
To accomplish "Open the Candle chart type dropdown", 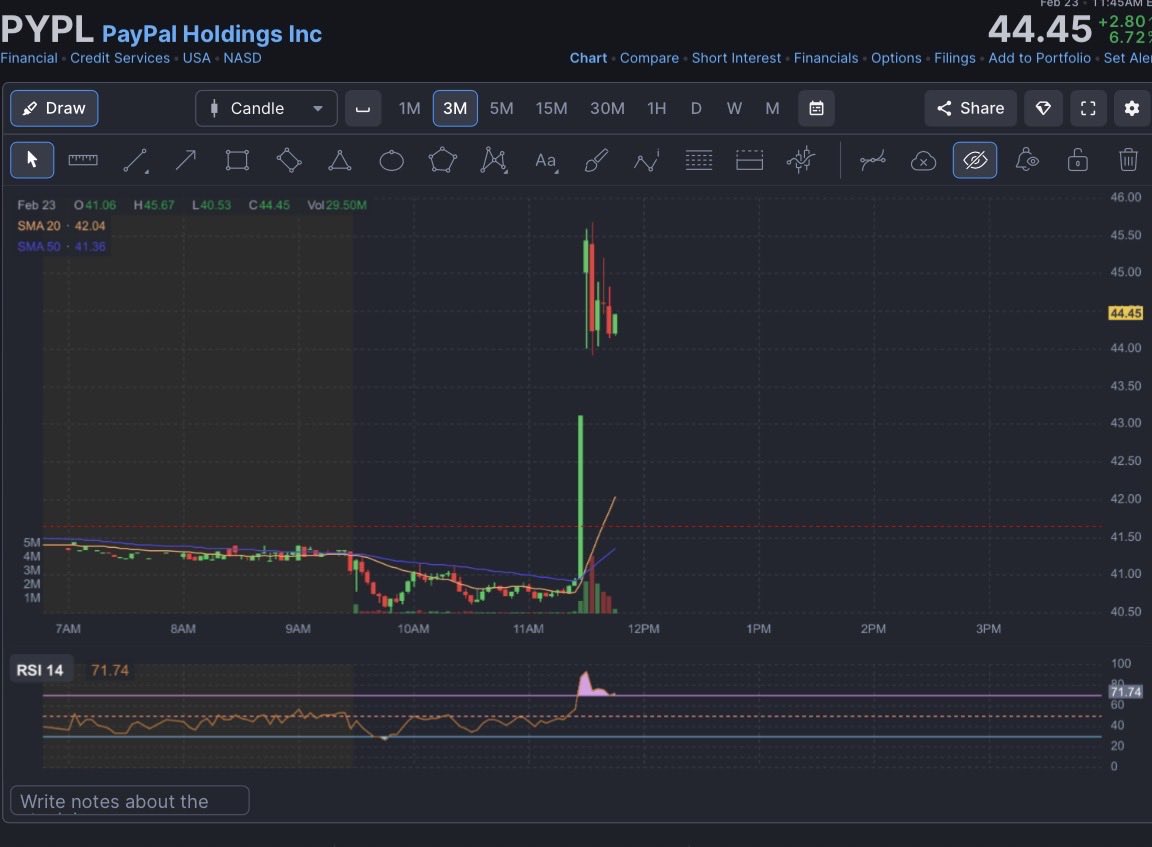I will pos(266,109).
